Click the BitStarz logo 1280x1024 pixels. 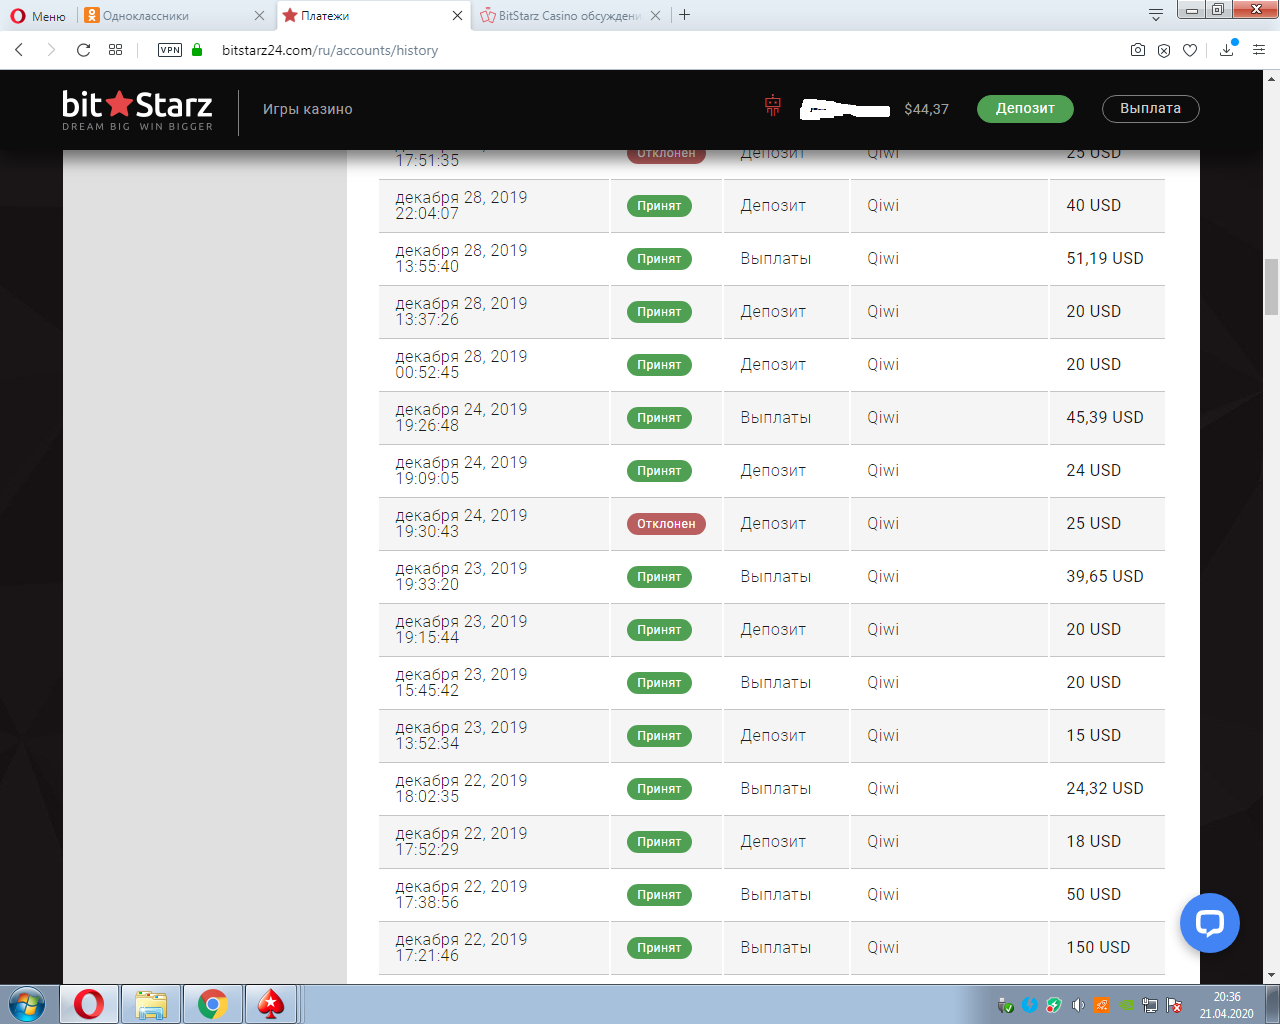137,110
